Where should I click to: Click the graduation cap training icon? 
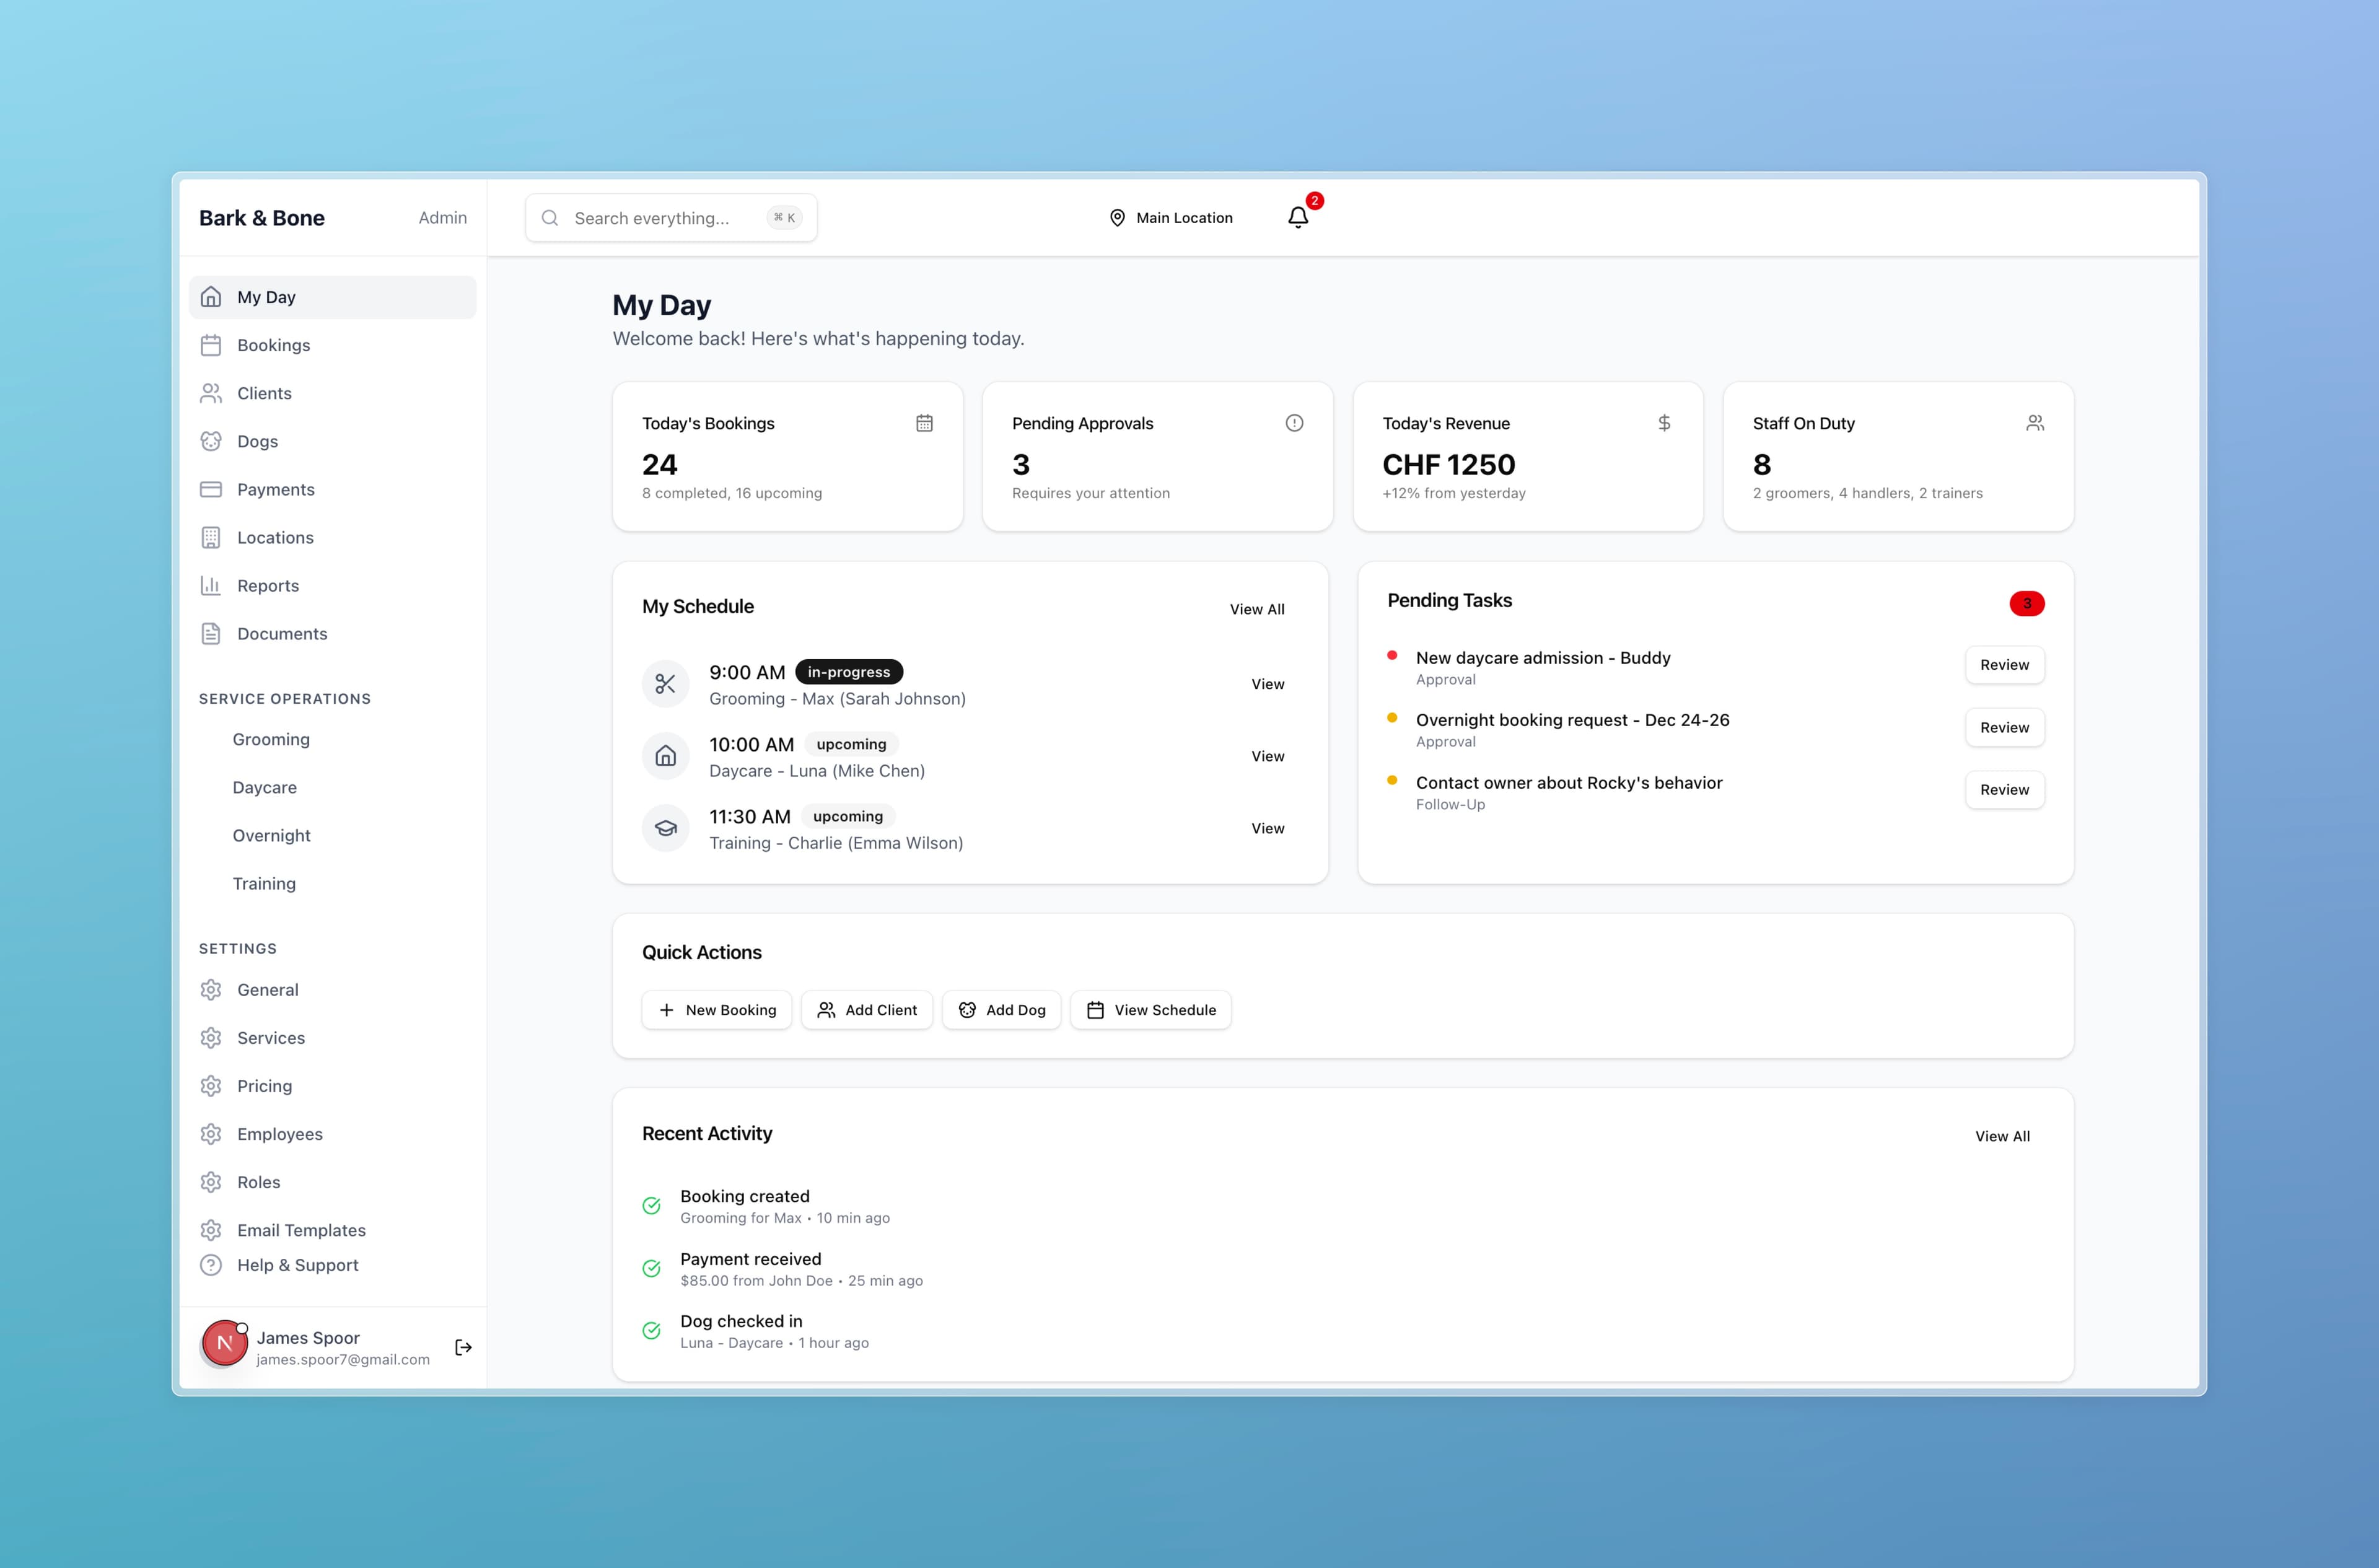click(x=665, y=828)
